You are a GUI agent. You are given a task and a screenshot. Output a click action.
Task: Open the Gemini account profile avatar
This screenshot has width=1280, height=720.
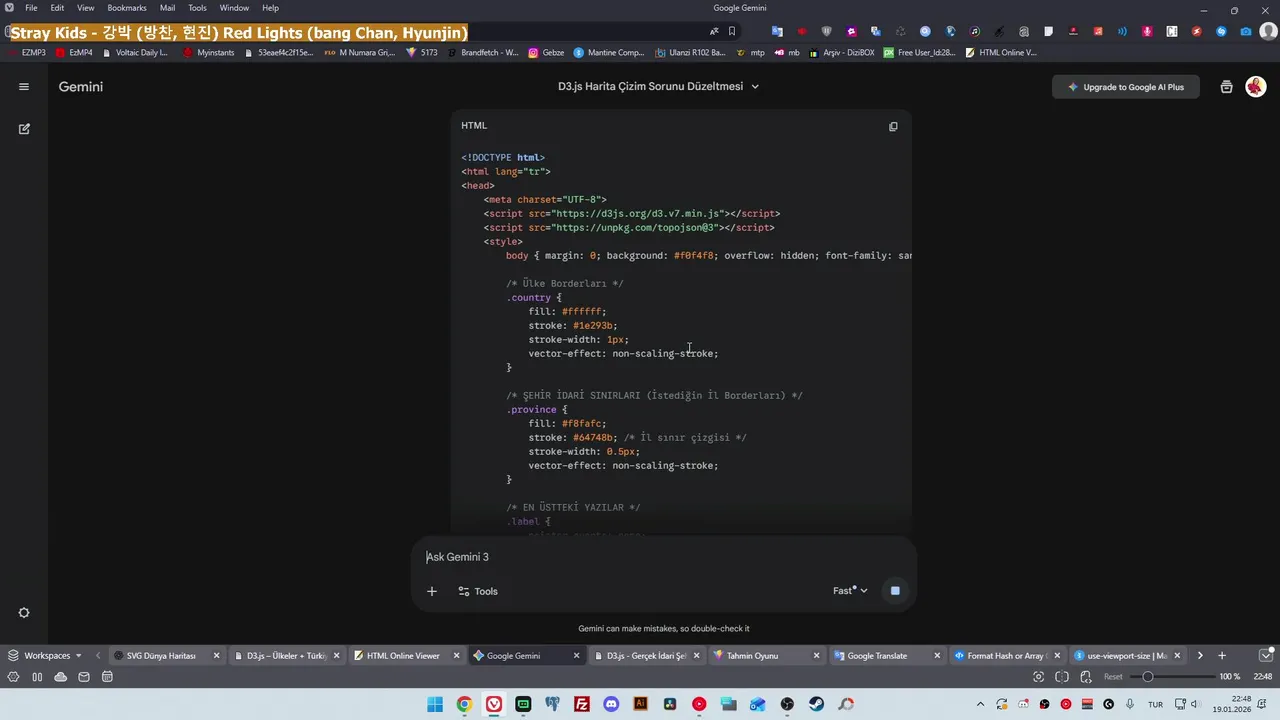(1256, 87)
